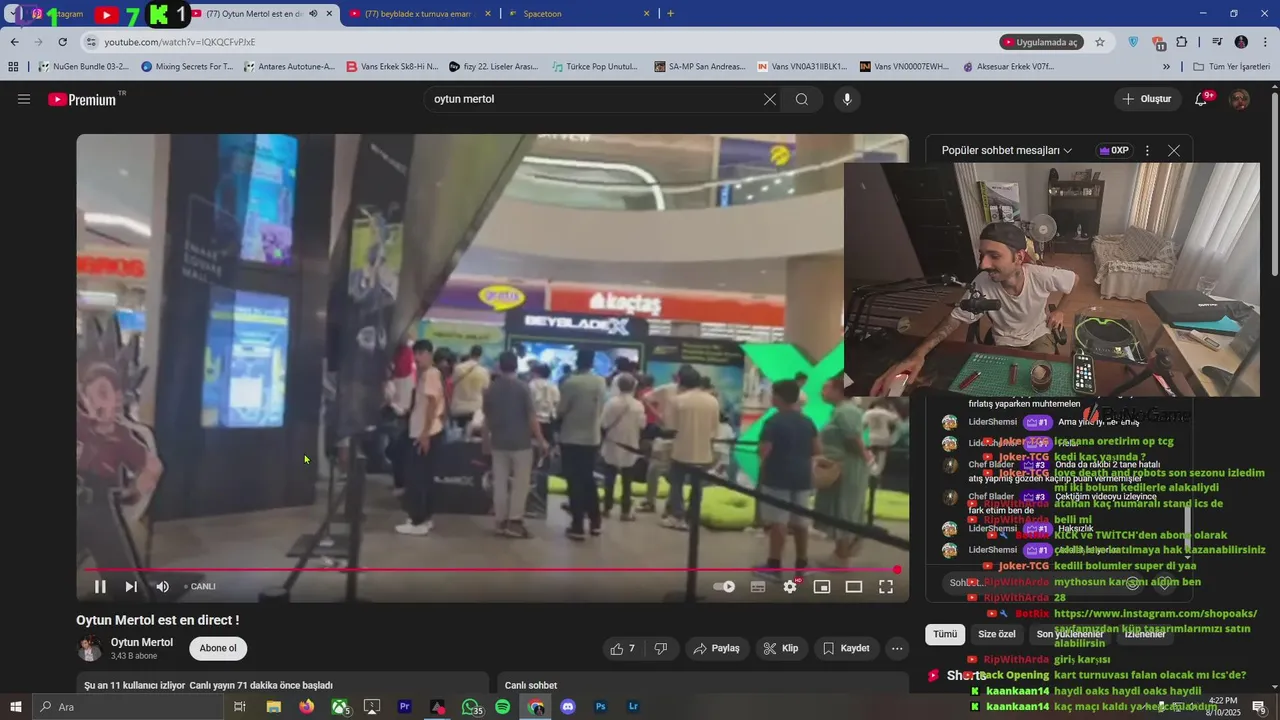Open the Chrome extensions puzzle icon
This screenshot has width=1280, height=720.
tap(1182, 42)
